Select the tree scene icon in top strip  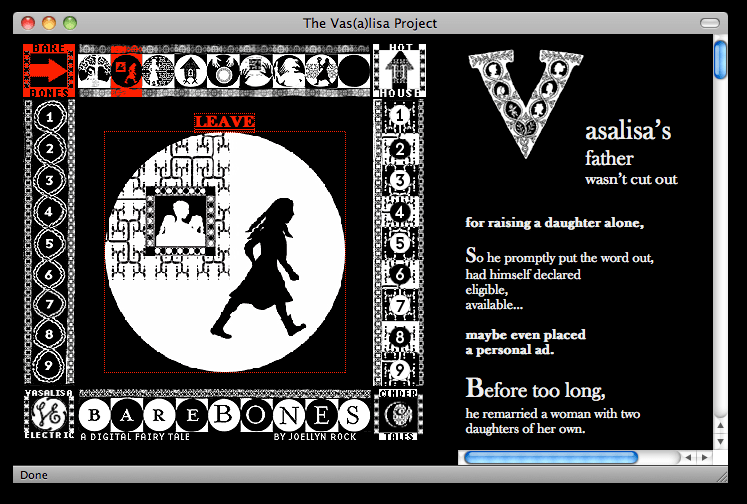95,71
